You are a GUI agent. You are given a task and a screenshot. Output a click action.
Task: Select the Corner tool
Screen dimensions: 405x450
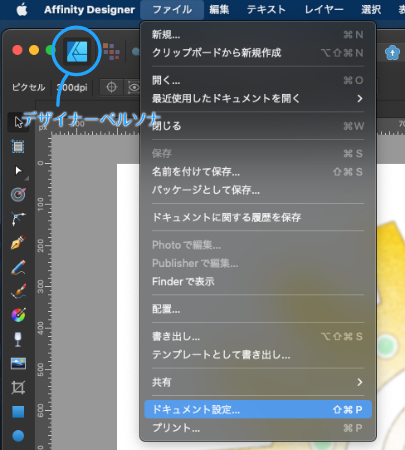click(x=18, y=219)
